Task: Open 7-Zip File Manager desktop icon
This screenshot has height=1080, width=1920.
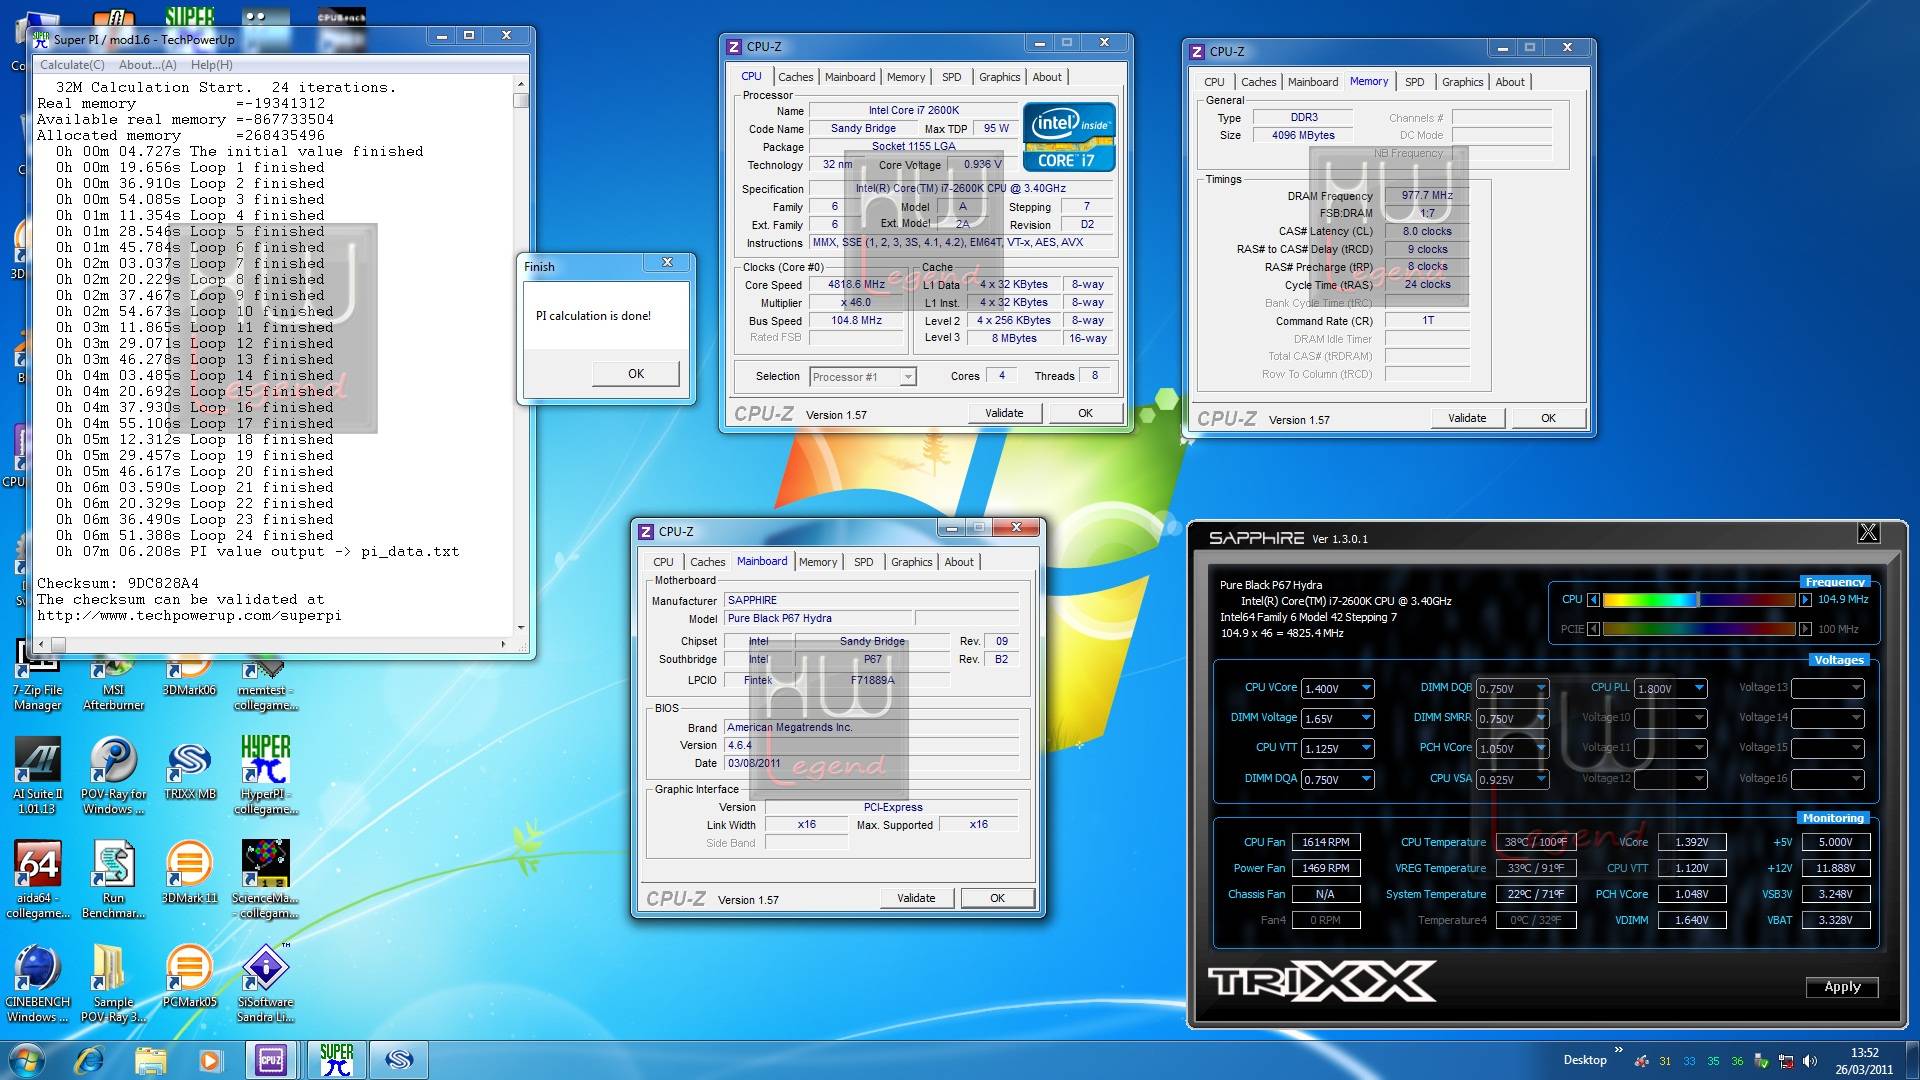Action: coord(38,675)
